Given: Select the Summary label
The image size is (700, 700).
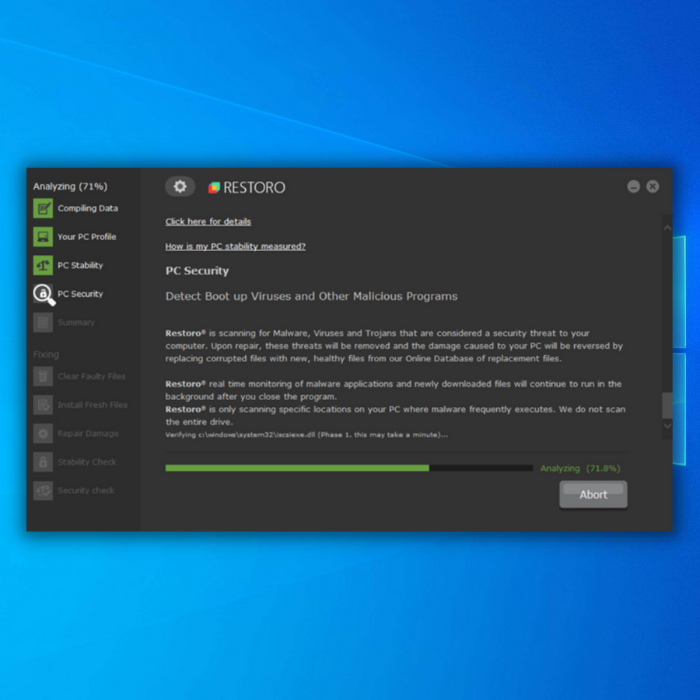Looking at the screenshot, I should (x=76, y=323).
